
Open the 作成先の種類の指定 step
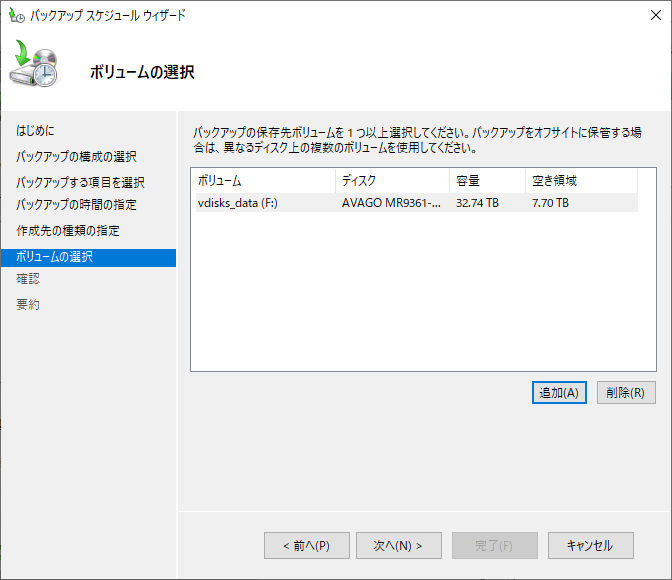pos(68,231)
